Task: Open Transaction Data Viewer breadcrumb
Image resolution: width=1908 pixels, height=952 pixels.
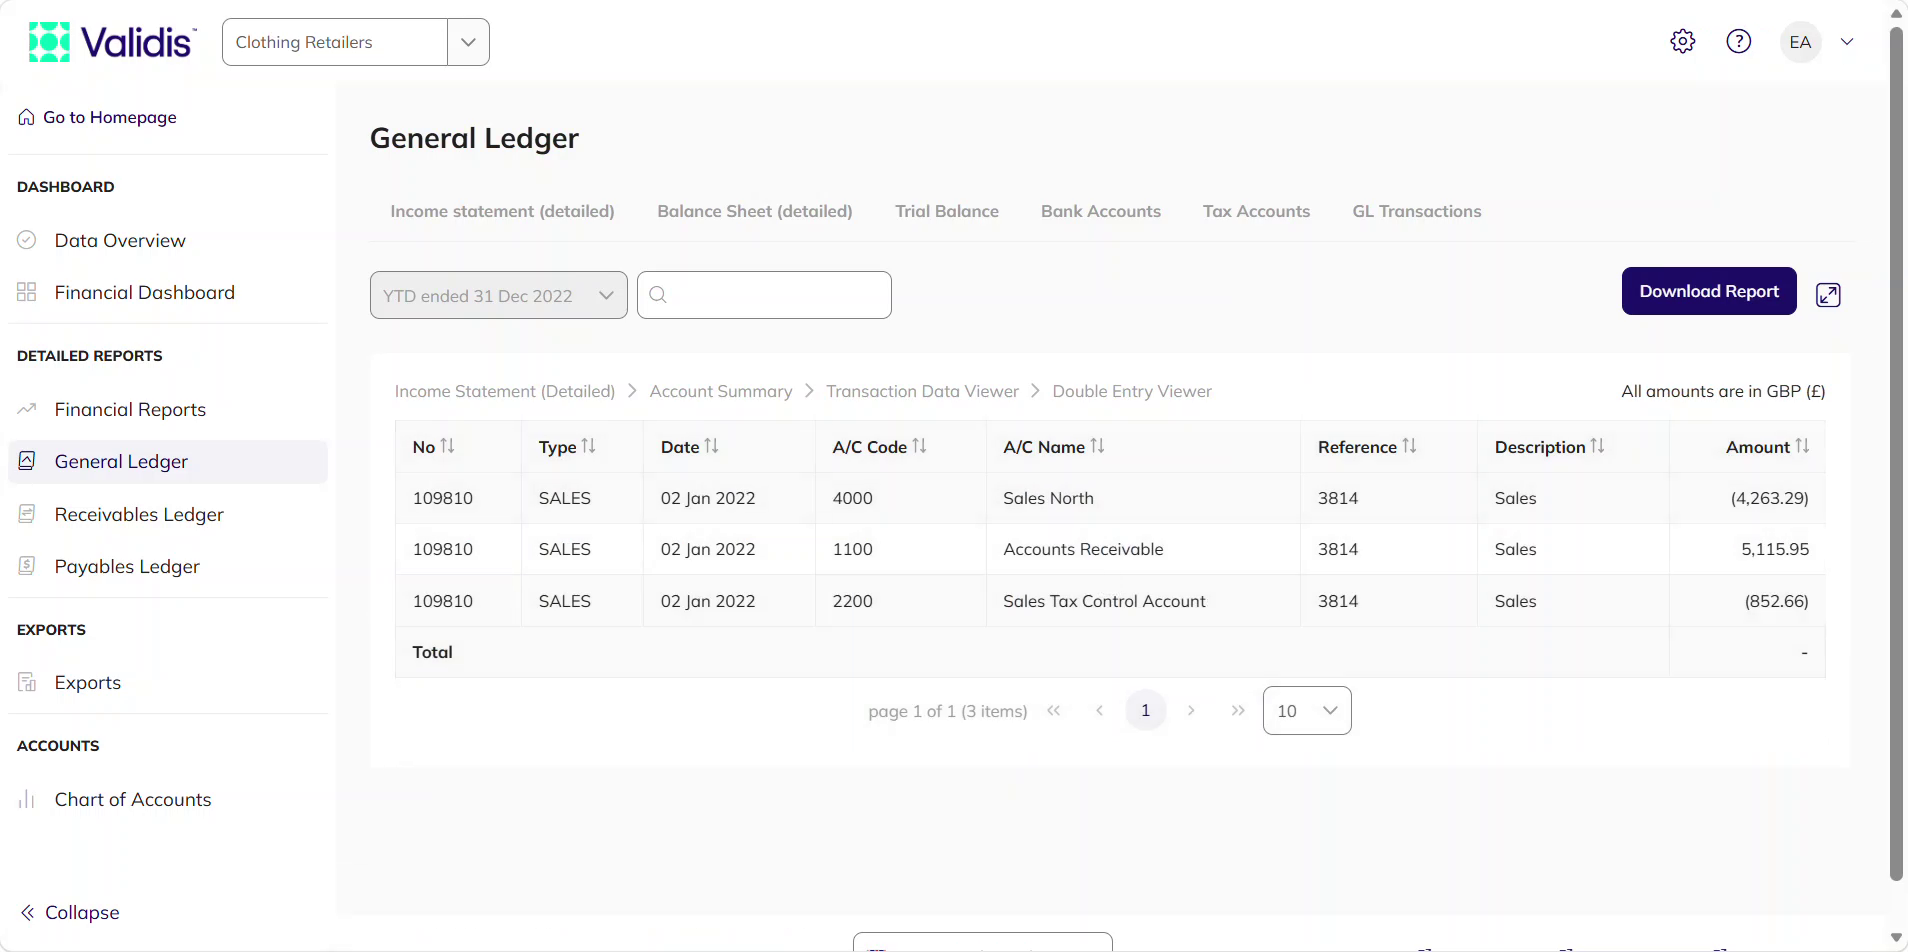Action: [922, 391]
